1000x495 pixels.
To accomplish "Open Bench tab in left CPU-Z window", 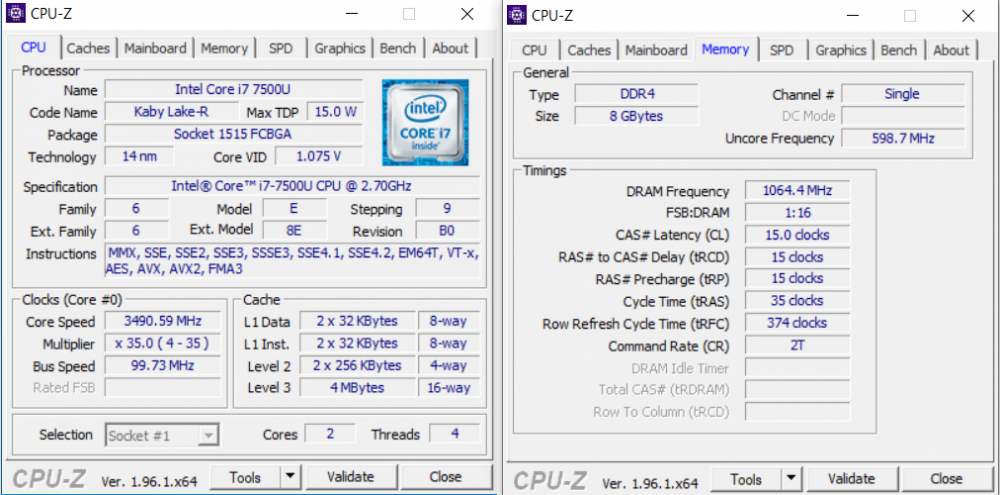I will point(399,48).
